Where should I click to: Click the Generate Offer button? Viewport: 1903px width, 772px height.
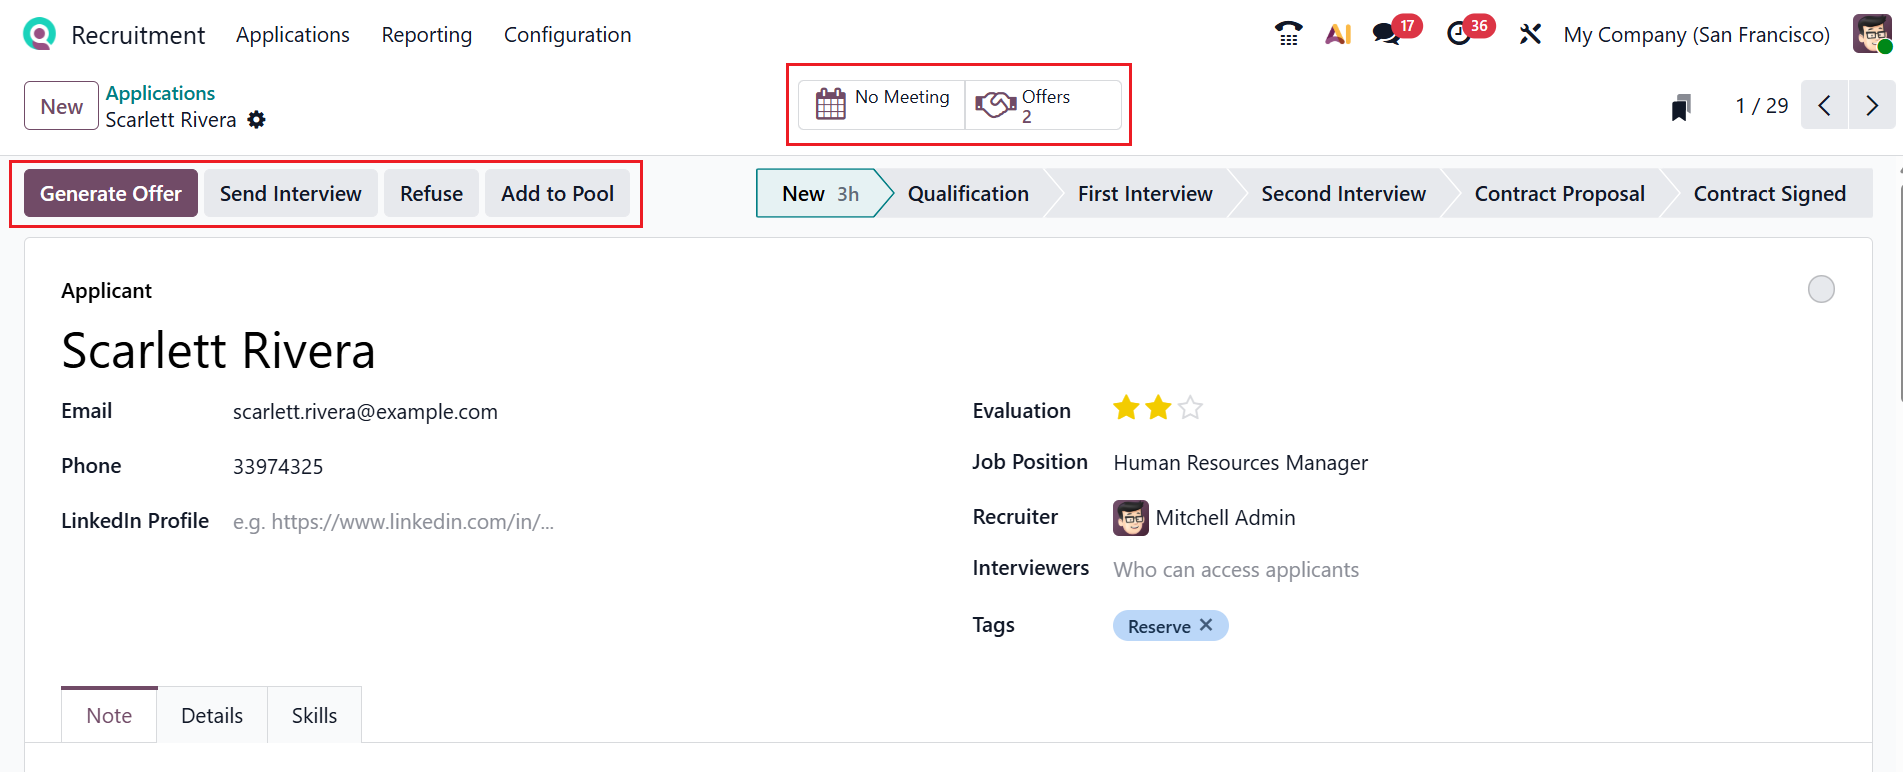(111, 194)
